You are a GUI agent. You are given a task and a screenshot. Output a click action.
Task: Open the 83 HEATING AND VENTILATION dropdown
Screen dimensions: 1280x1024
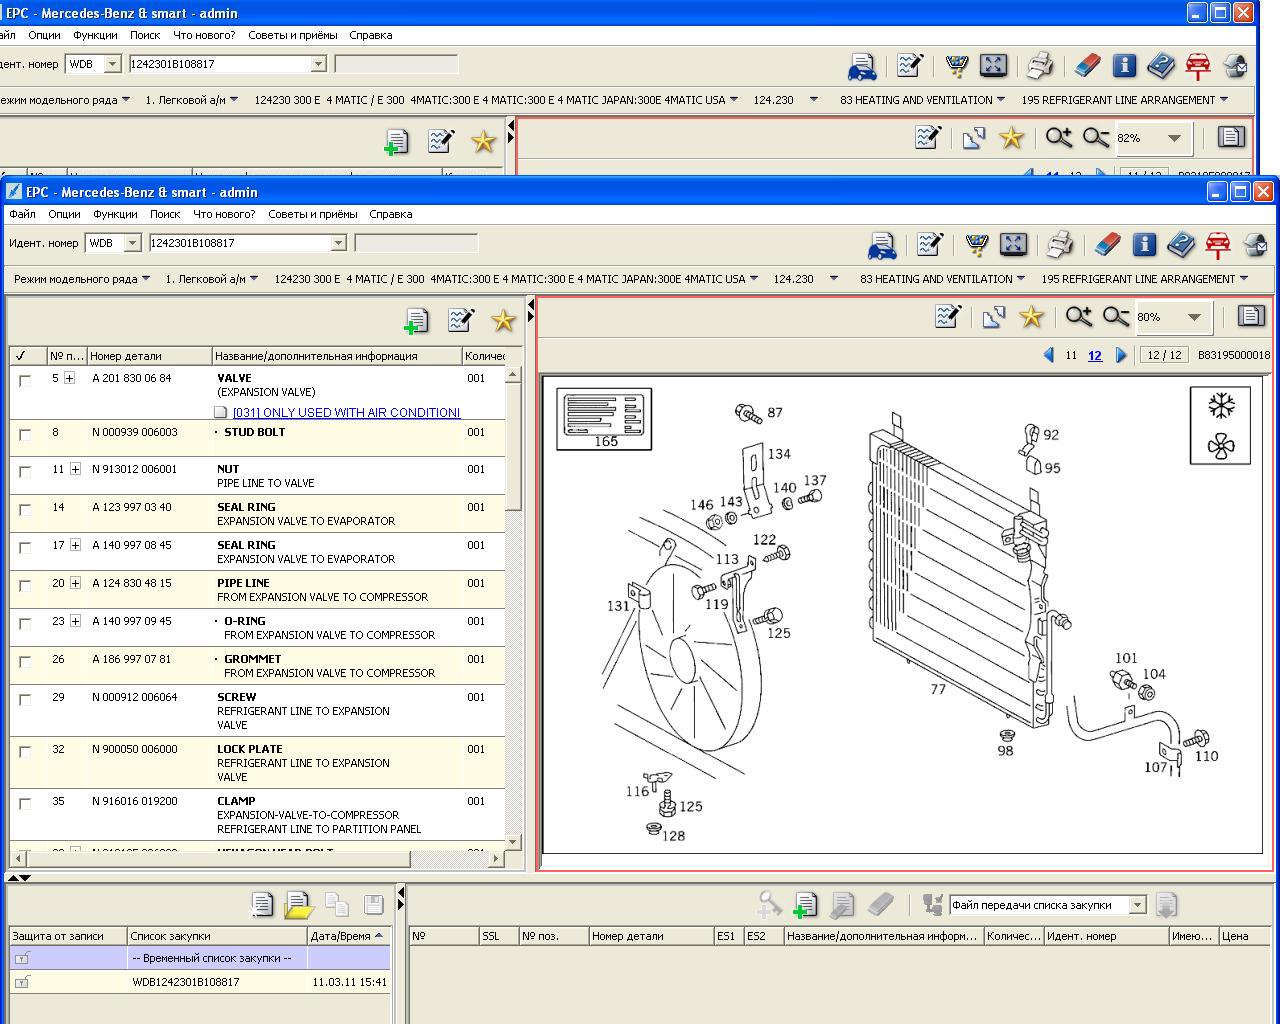point(943,279)
